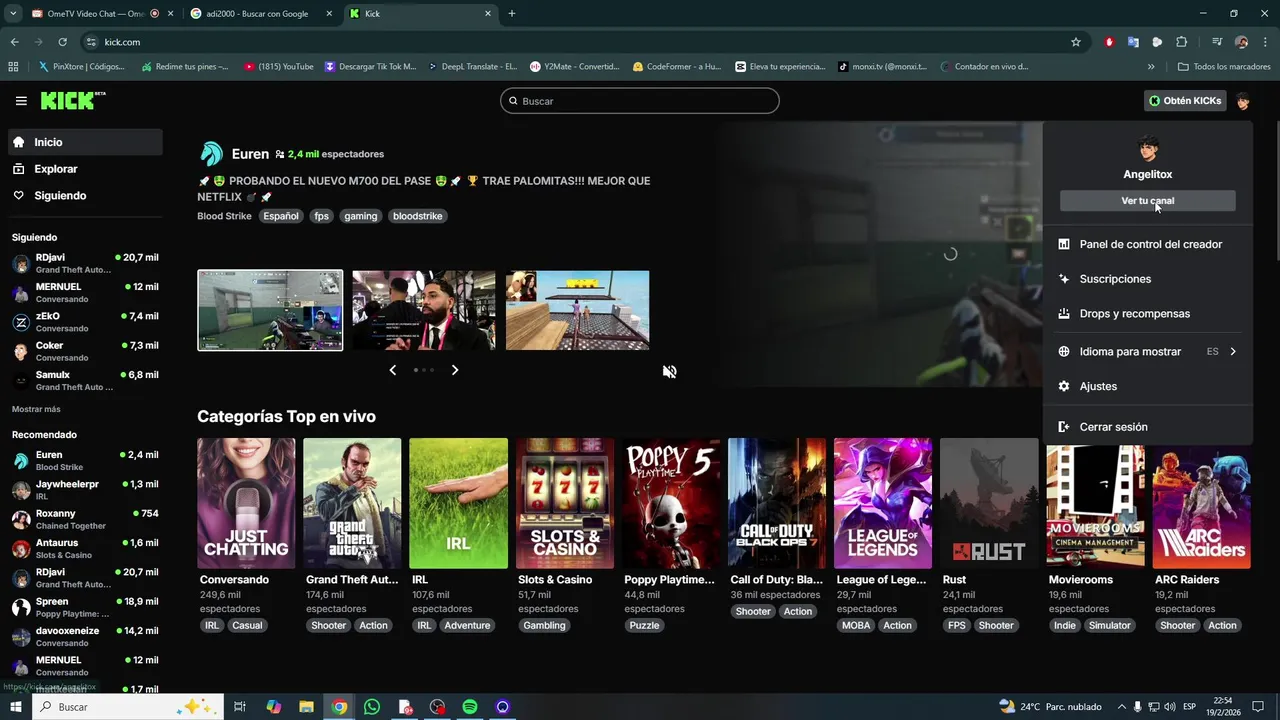
Task: Click Obtén KICKs button
Action: [x=1185, y=101]
